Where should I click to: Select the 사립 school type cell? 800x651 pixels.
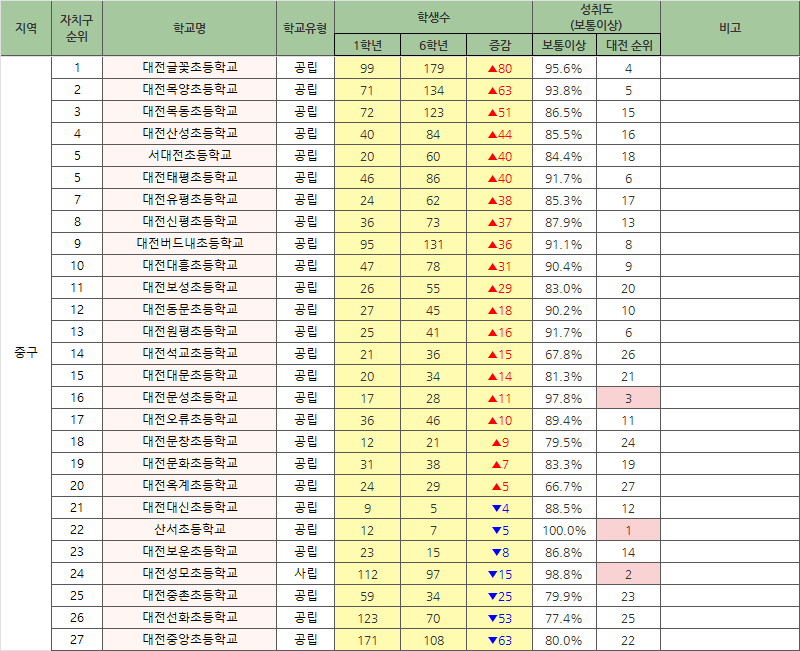coord(305,573)
